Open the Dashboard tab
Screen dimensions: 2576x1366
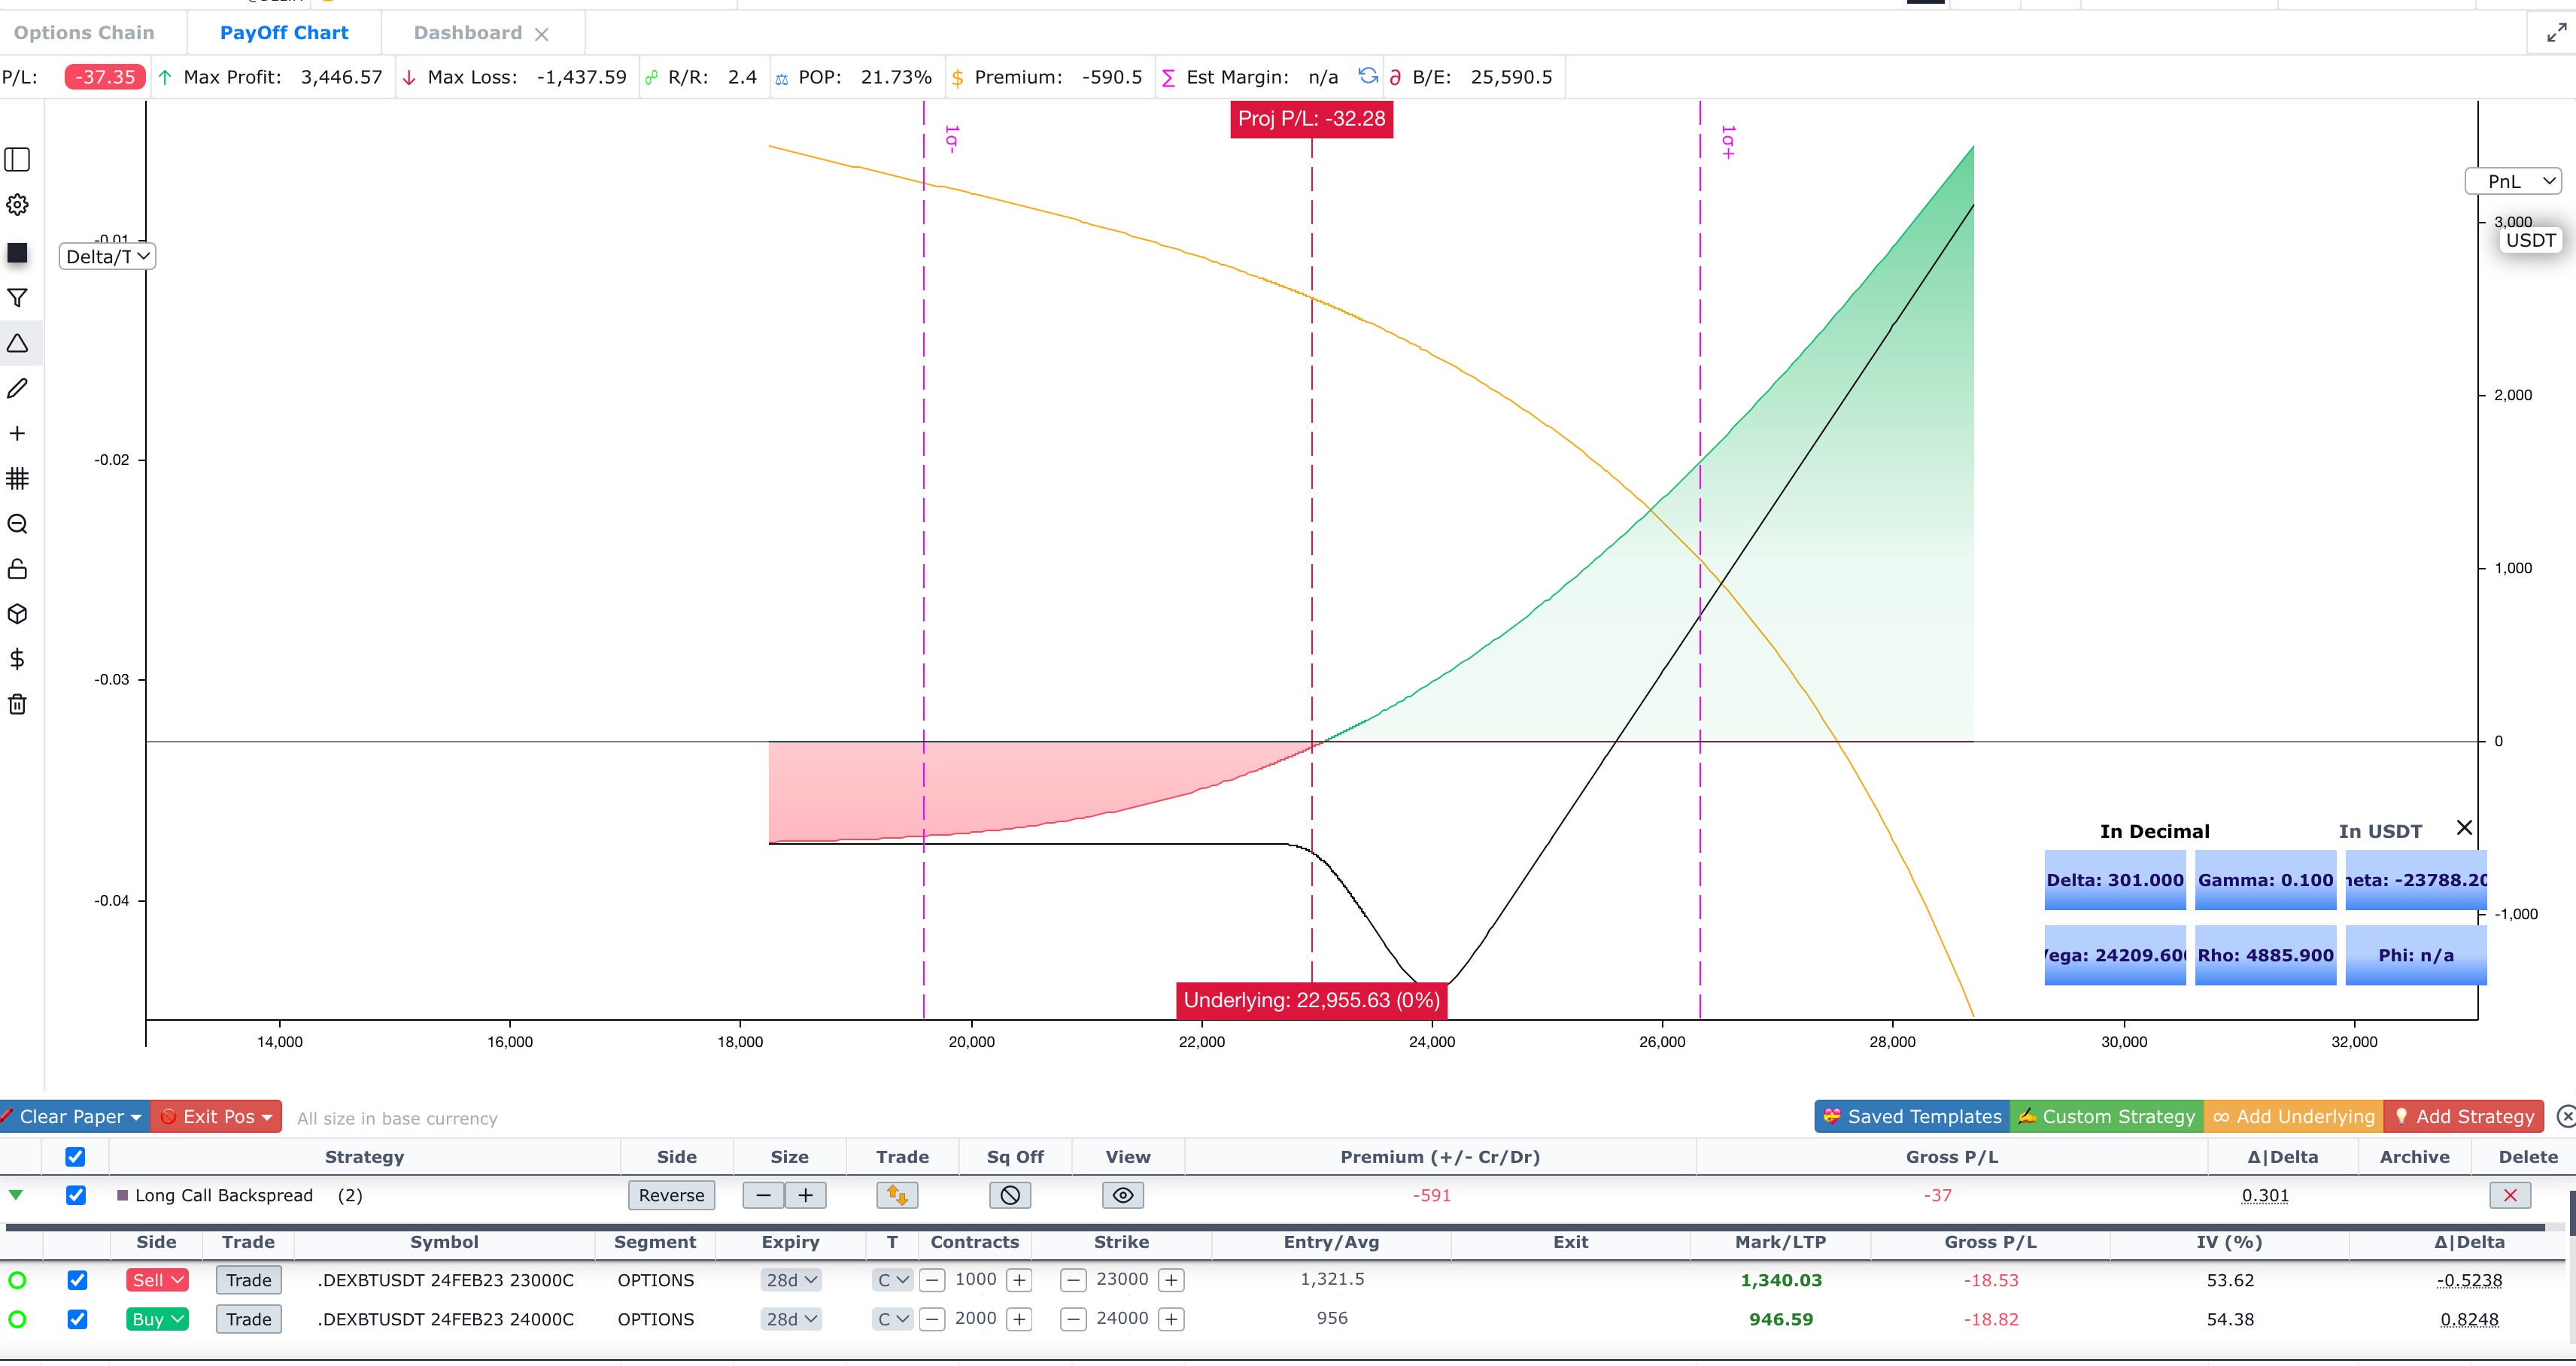[x=467, y=33]
